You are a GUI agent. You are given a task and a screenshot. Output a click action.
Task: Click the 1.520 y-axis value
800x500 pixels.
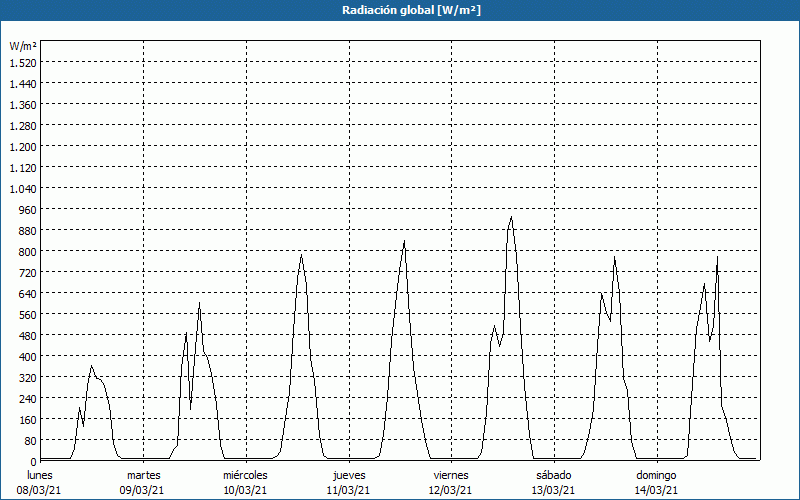(x=23, y=62)
